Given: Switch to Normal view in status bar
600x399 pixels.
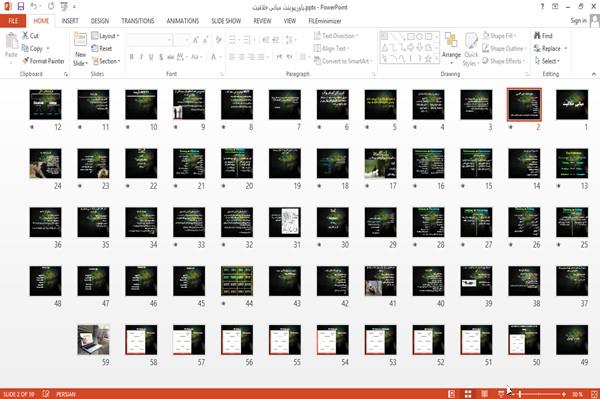Looking at the screenshot, I should 452,394.
